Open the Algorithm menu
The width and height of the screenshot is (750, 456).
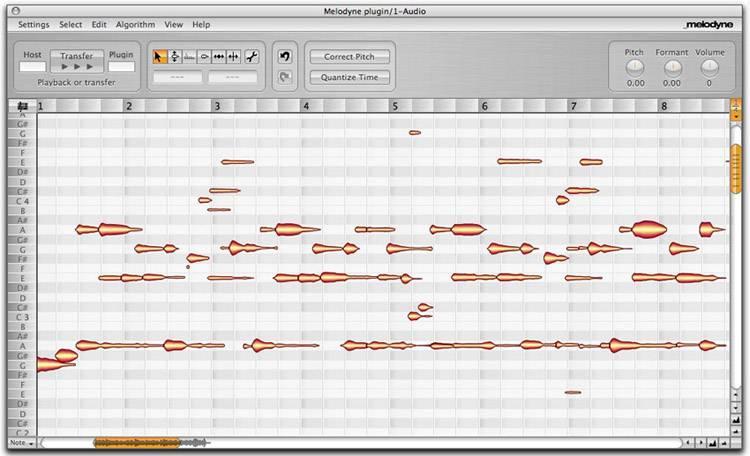tap(135, 24)
